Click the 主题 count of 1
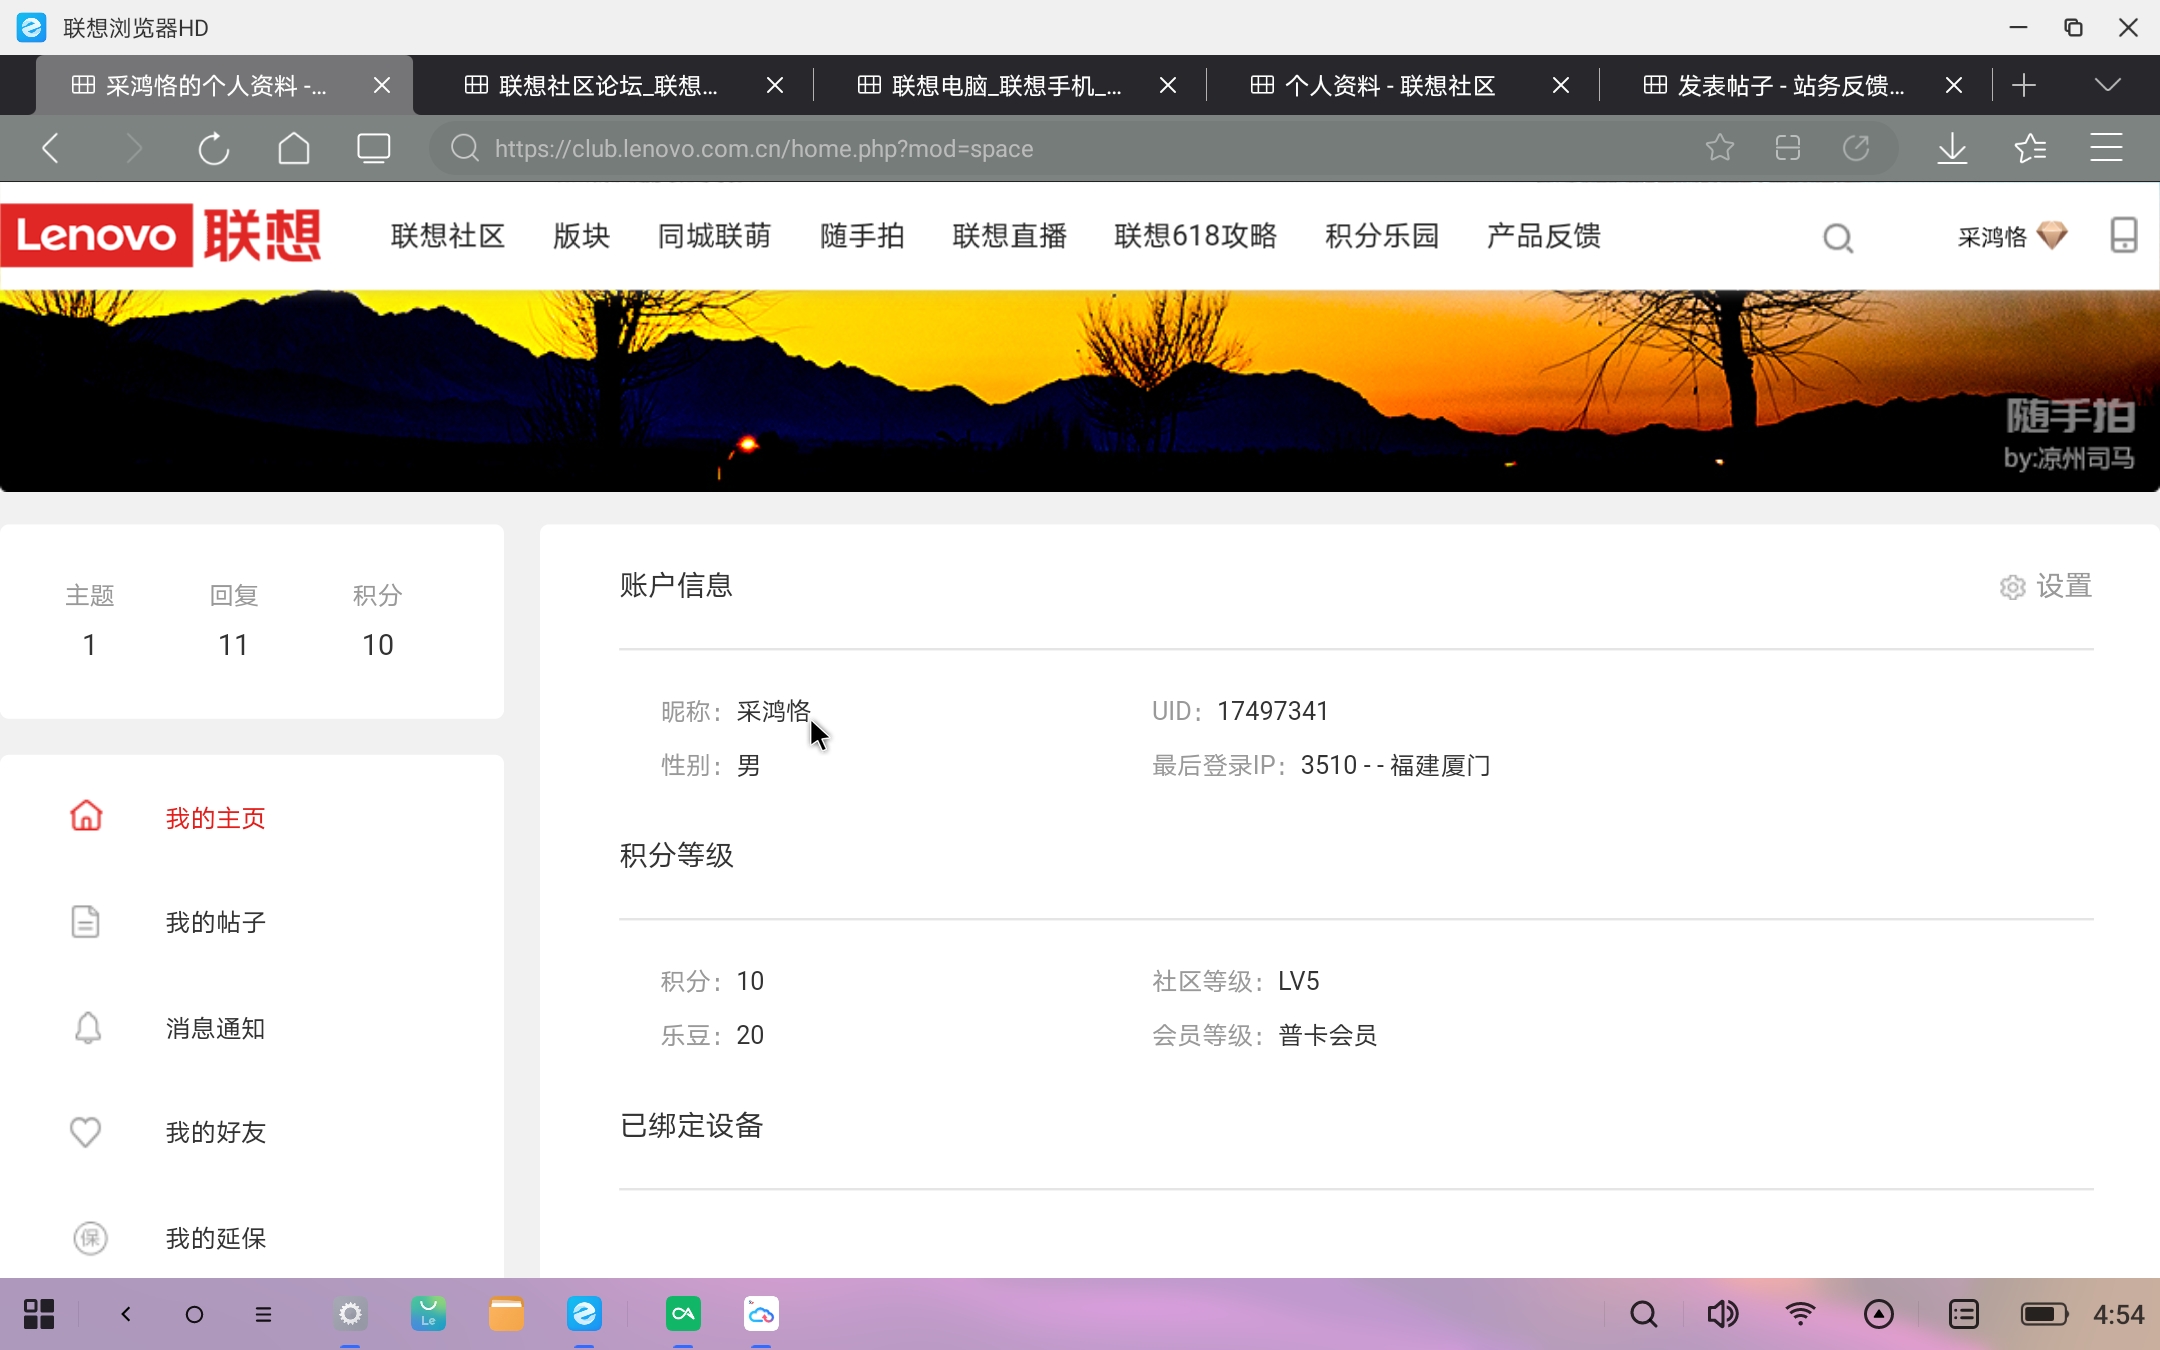 pyautogui.click(x=89, y=645)
